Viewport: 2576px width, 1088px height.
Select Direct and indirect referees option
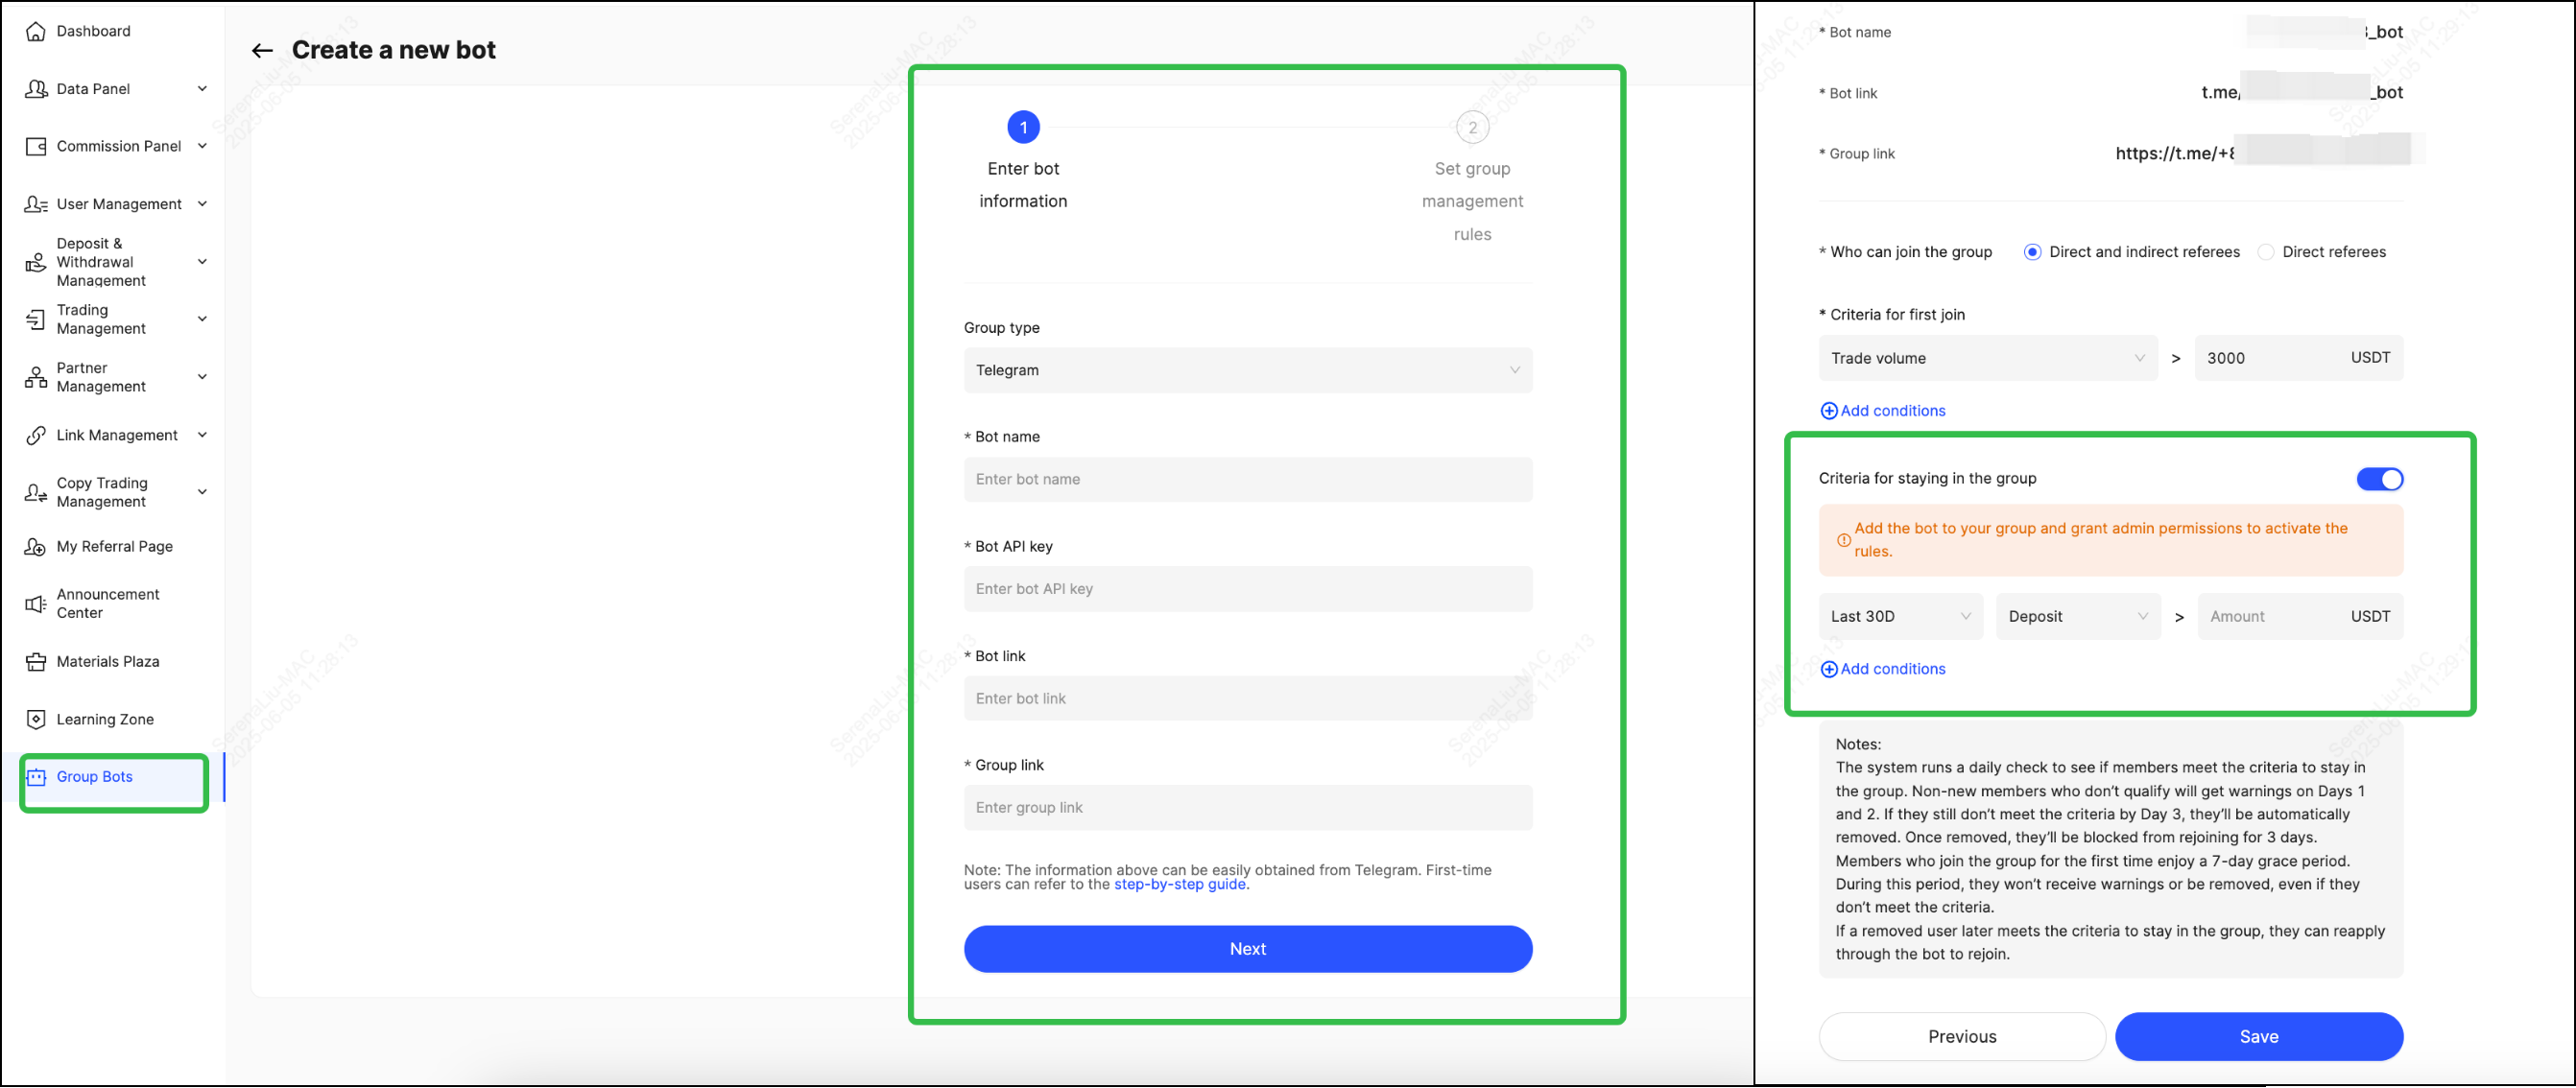2032,252
